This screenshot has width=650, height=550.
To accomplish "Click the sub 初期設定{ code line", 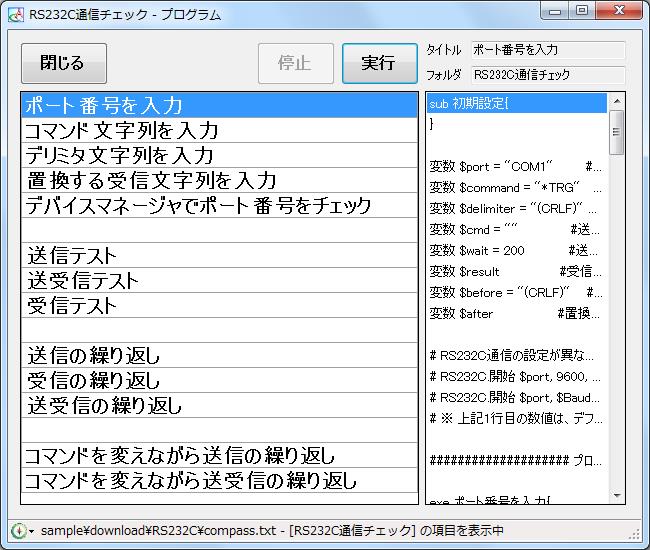I will 516,103.
